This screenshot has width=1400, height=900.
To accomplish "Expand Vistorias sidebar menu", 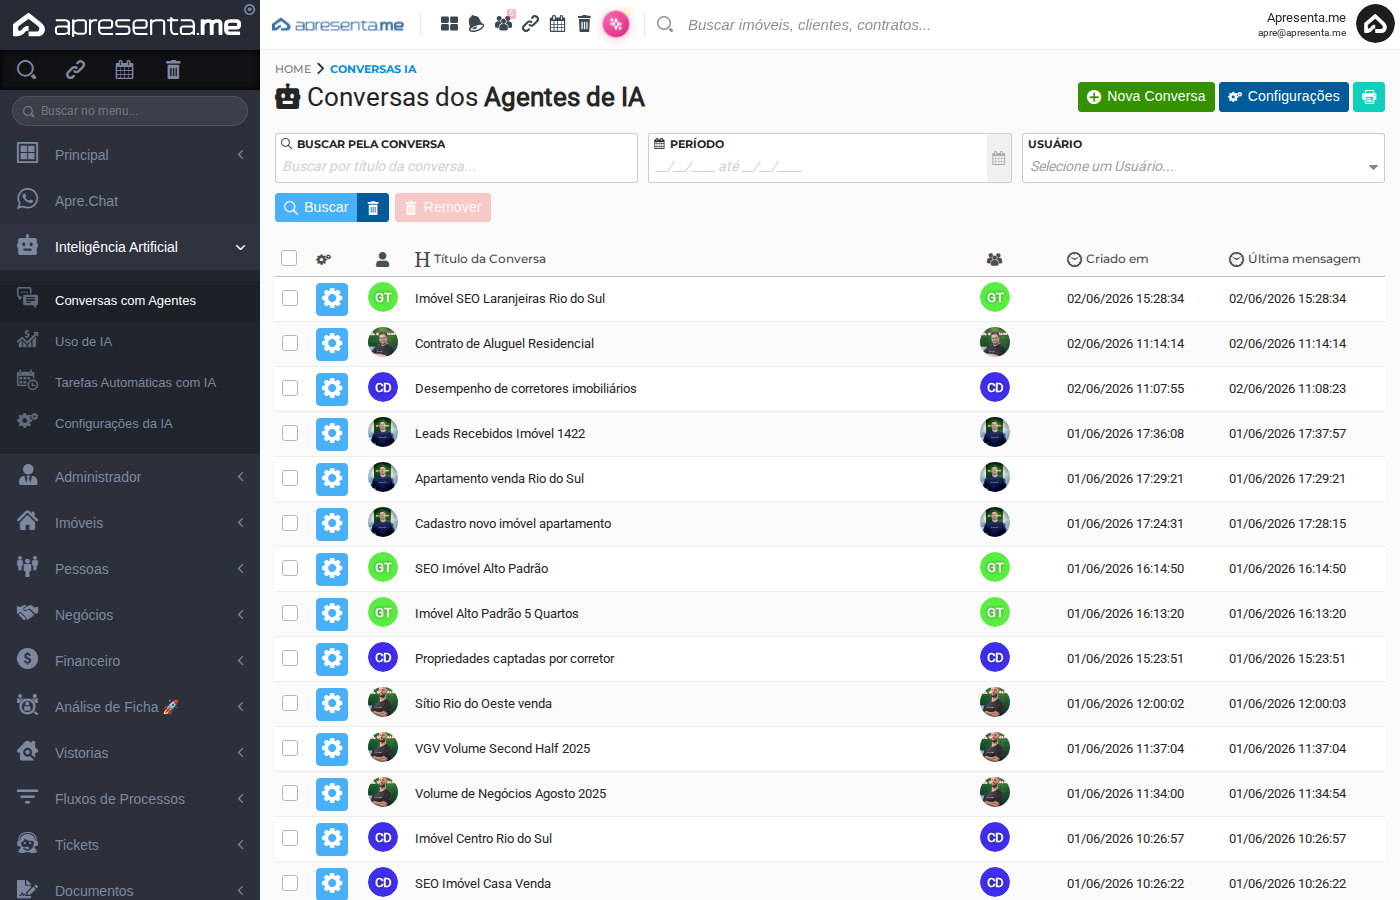I will 130,753.
